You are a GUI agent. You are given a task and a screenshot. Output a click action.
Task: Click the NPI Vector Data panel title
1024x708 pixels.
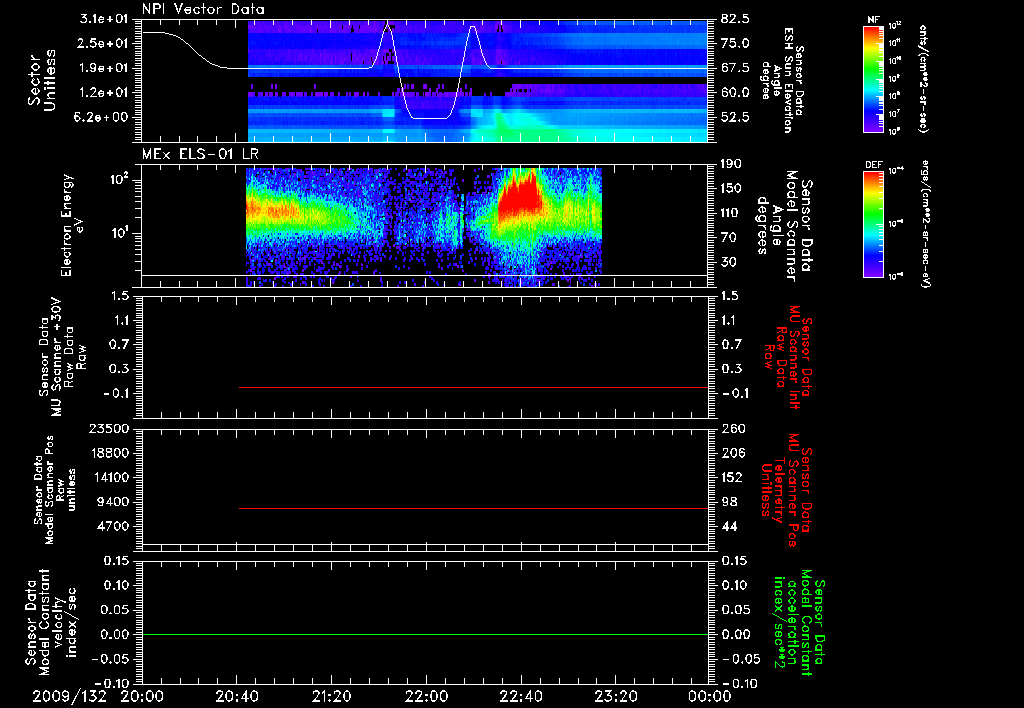(203, 9)
